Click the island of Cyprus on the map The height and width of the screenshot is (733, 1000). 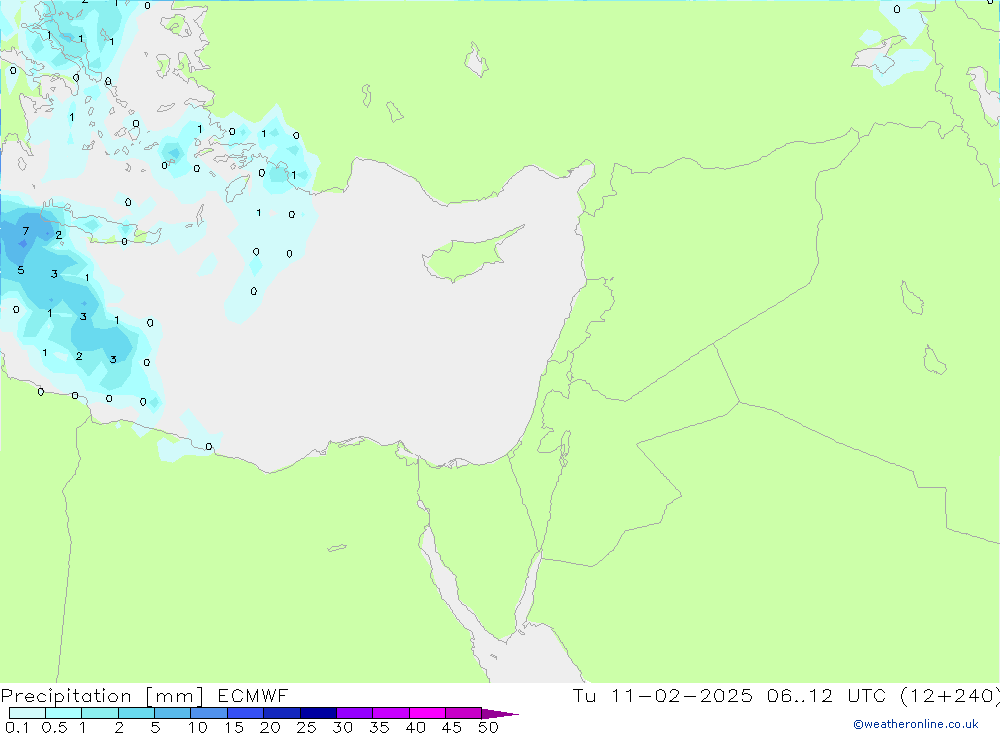click(471, 253)
